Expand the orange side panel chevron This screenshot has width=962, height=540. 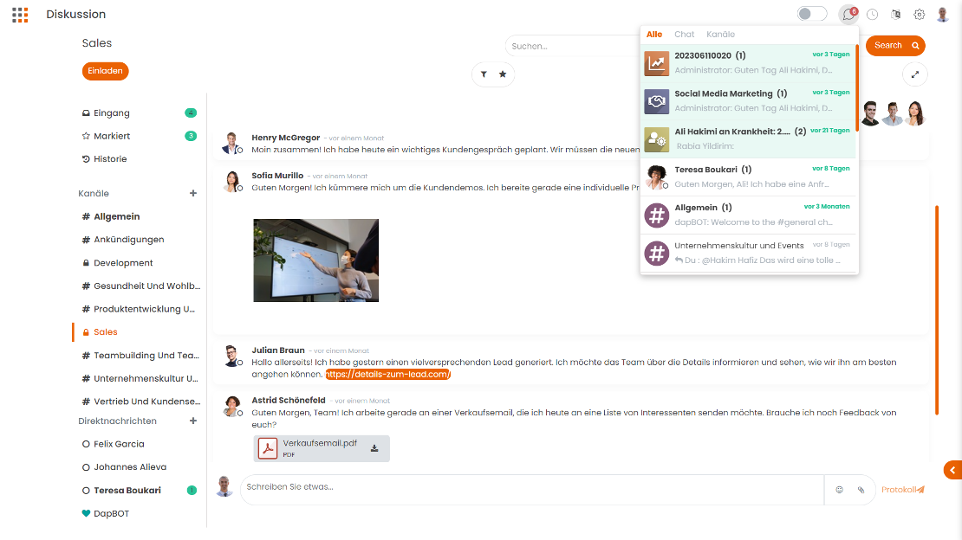point(953,470)
